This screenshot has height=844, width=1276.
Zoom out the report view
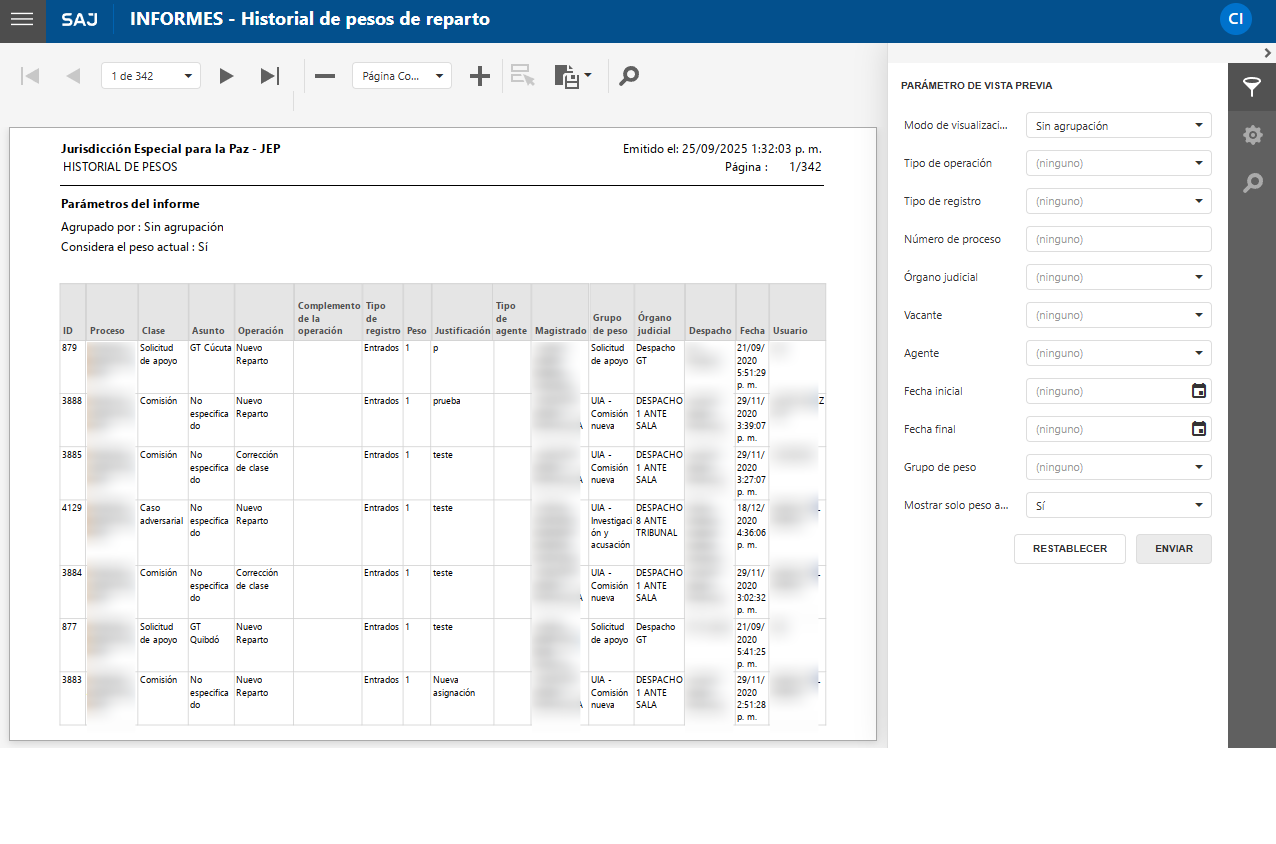(x=325, y=76)
